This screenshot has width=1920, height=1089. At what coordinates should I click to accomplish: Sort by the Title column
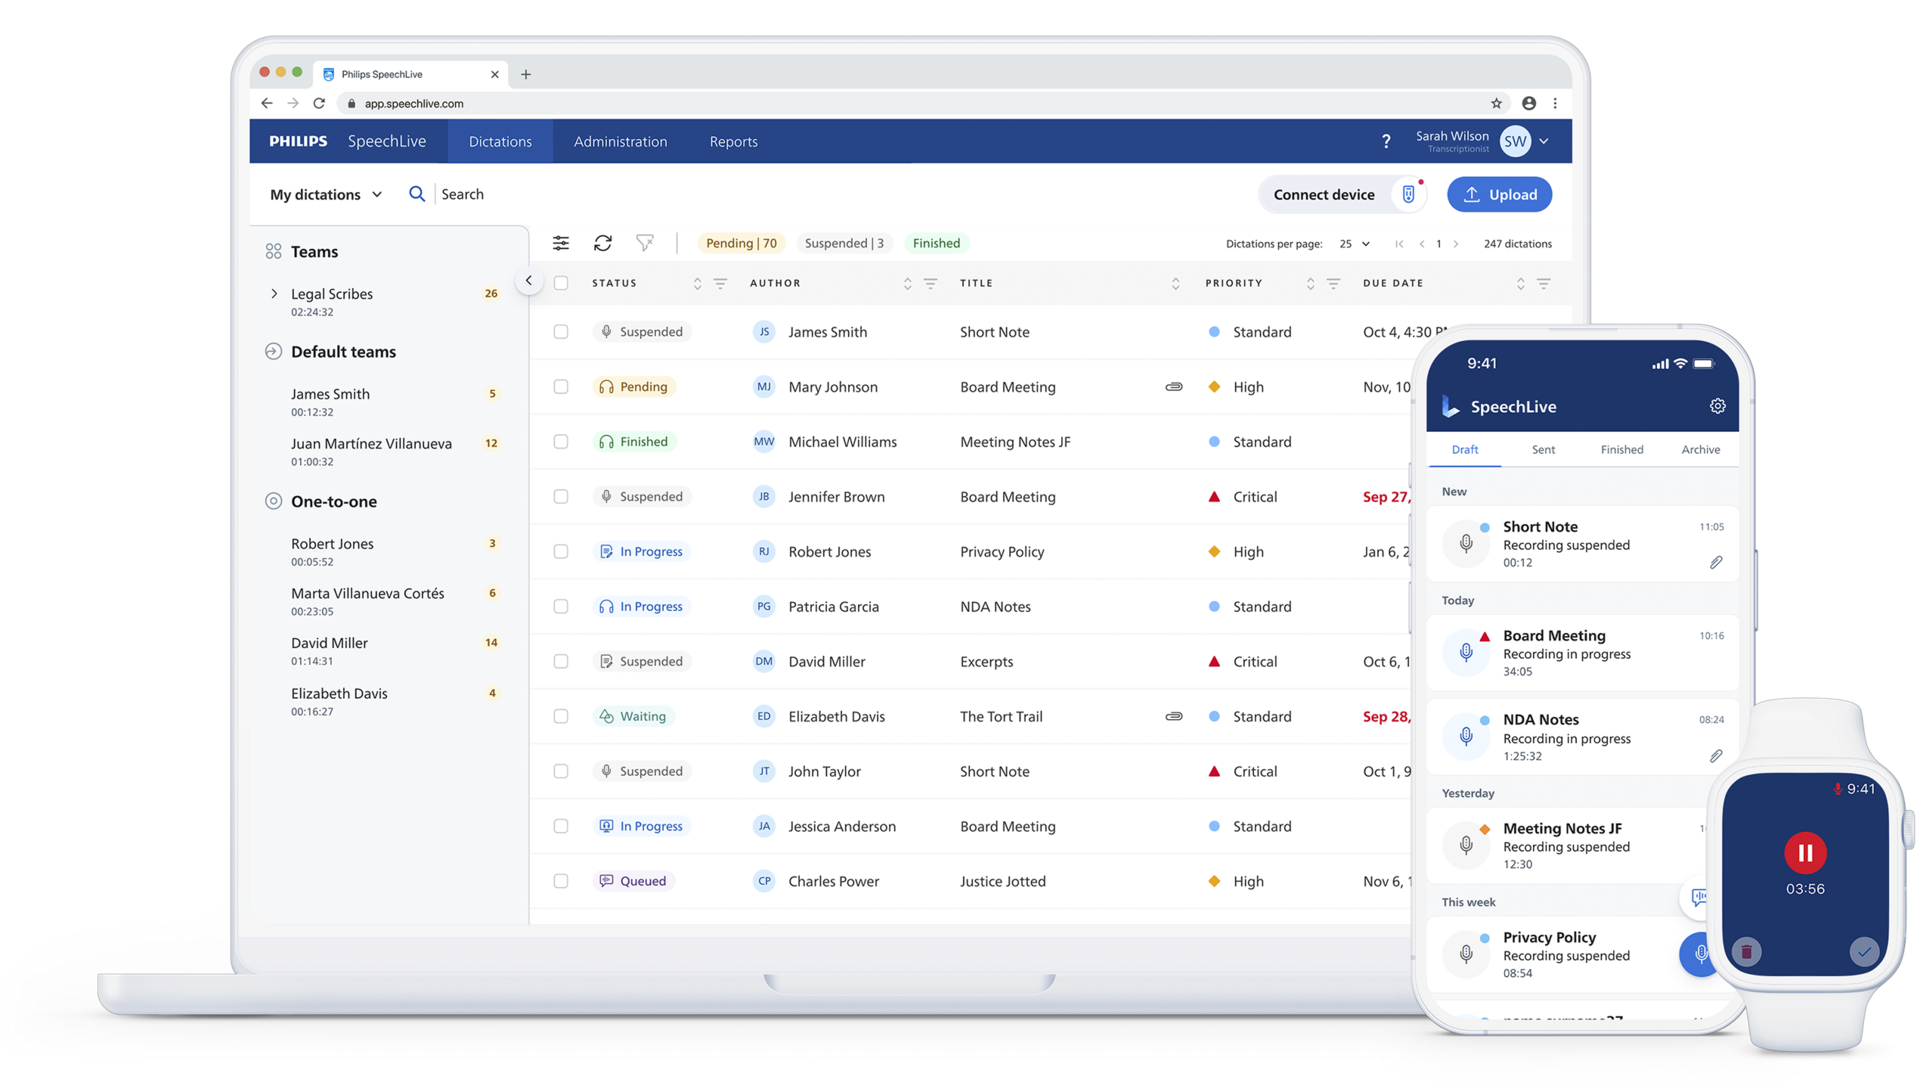click(x=1175, y=284)
